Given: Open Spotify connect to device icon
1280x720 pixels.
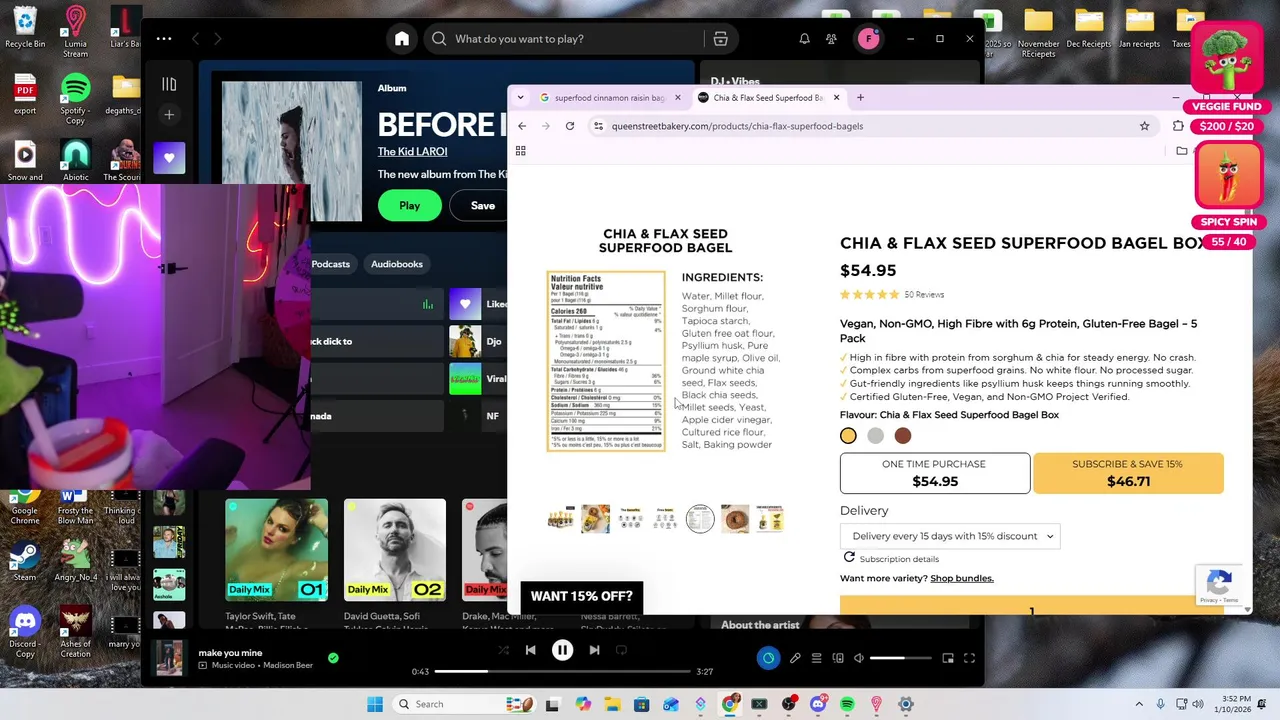Looking at the screenshot, I should click(838, 658).
